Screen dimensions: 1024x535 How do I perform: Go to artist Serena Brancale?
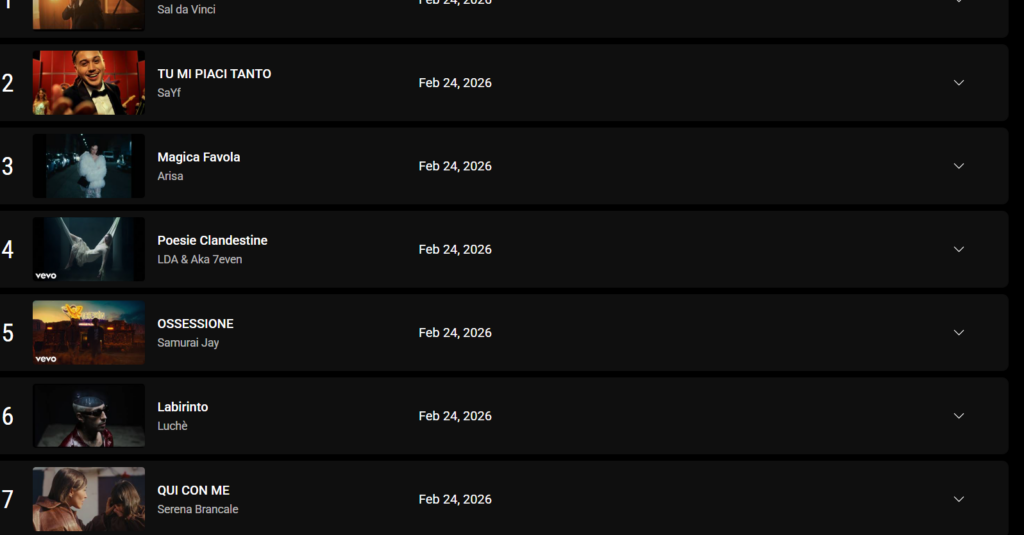click(197, 510)
